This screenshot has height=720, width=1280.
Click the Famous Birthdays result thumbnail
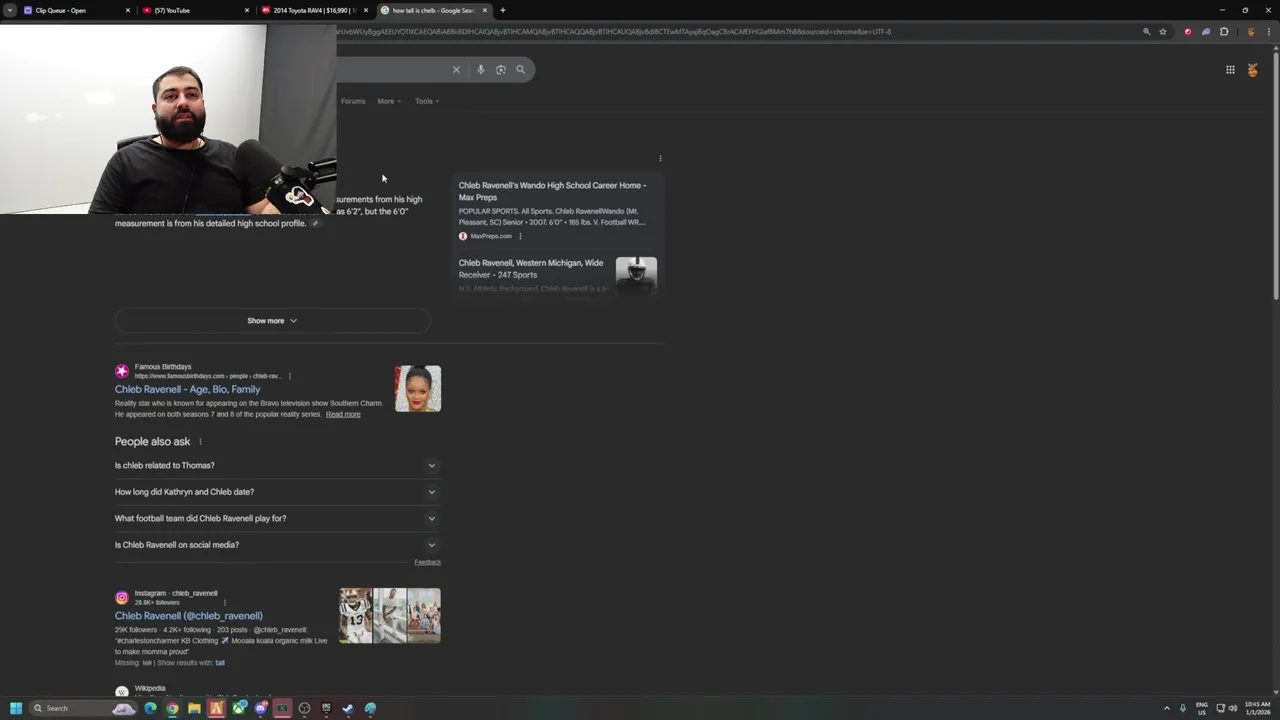tap(417, 389)
